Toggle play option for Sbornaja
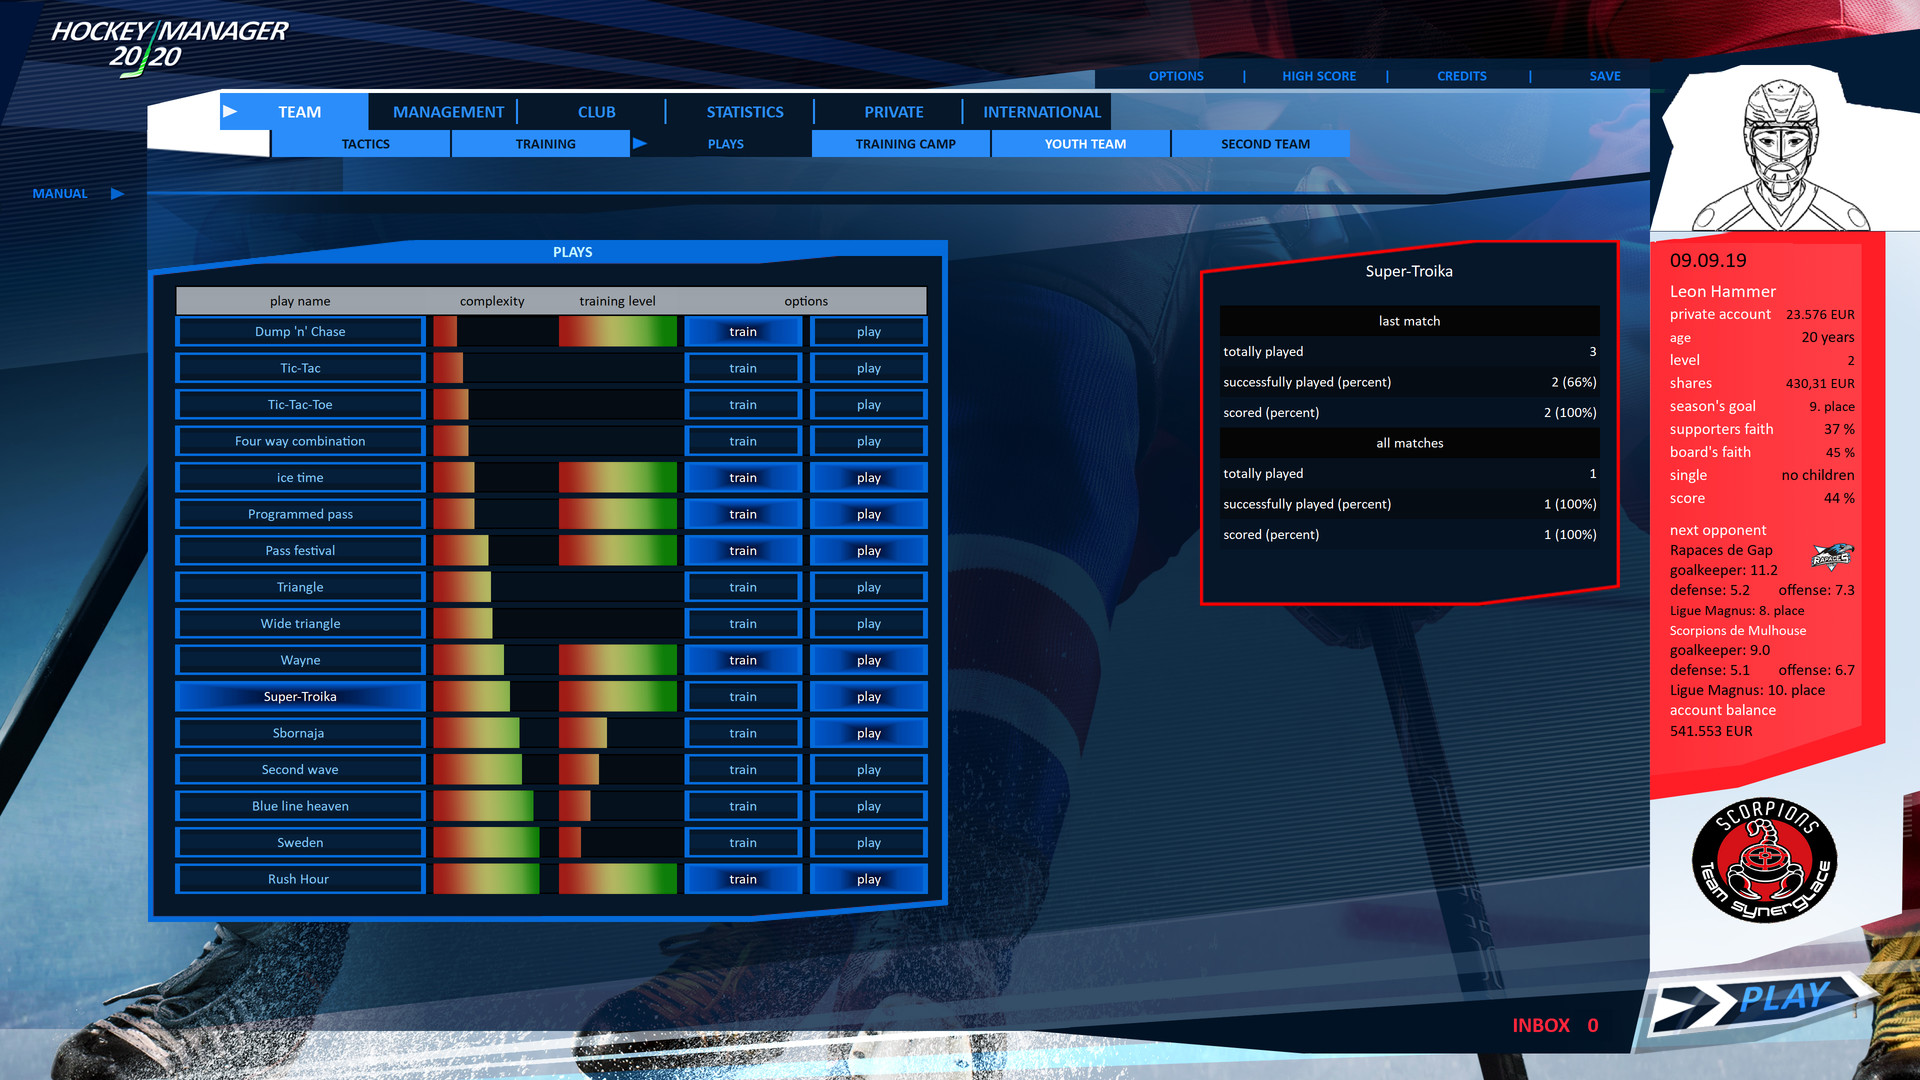Image resolution: width=1920 pixels, height=1080 pixels. pos(868,733)
